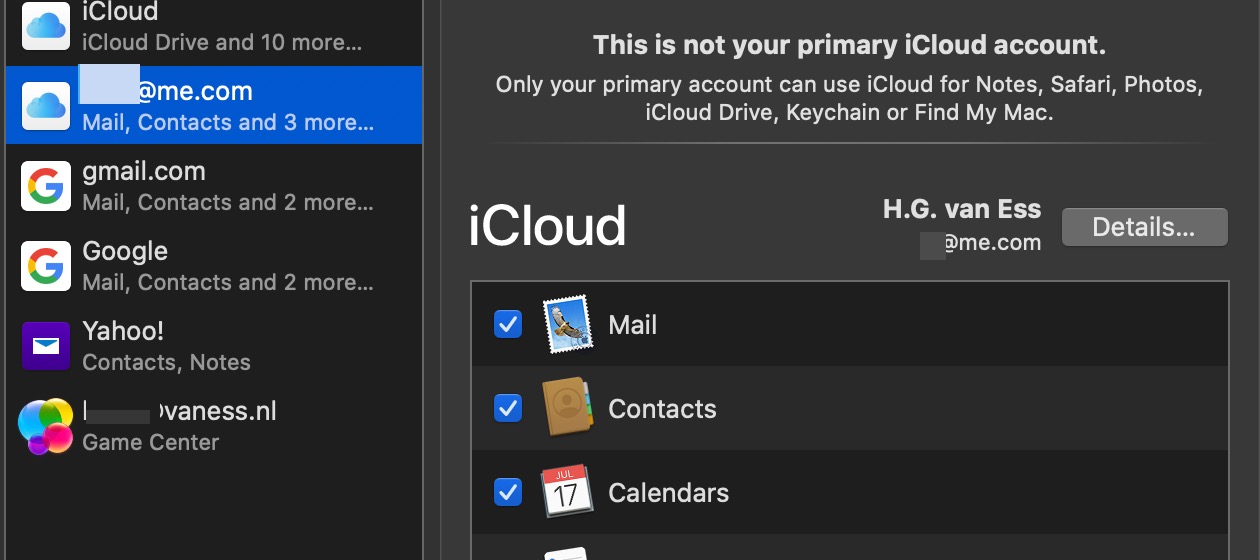Click 'Contacts, Notes' under Yahoo!
Screen dimensions: 1260x560
point(166,362)
